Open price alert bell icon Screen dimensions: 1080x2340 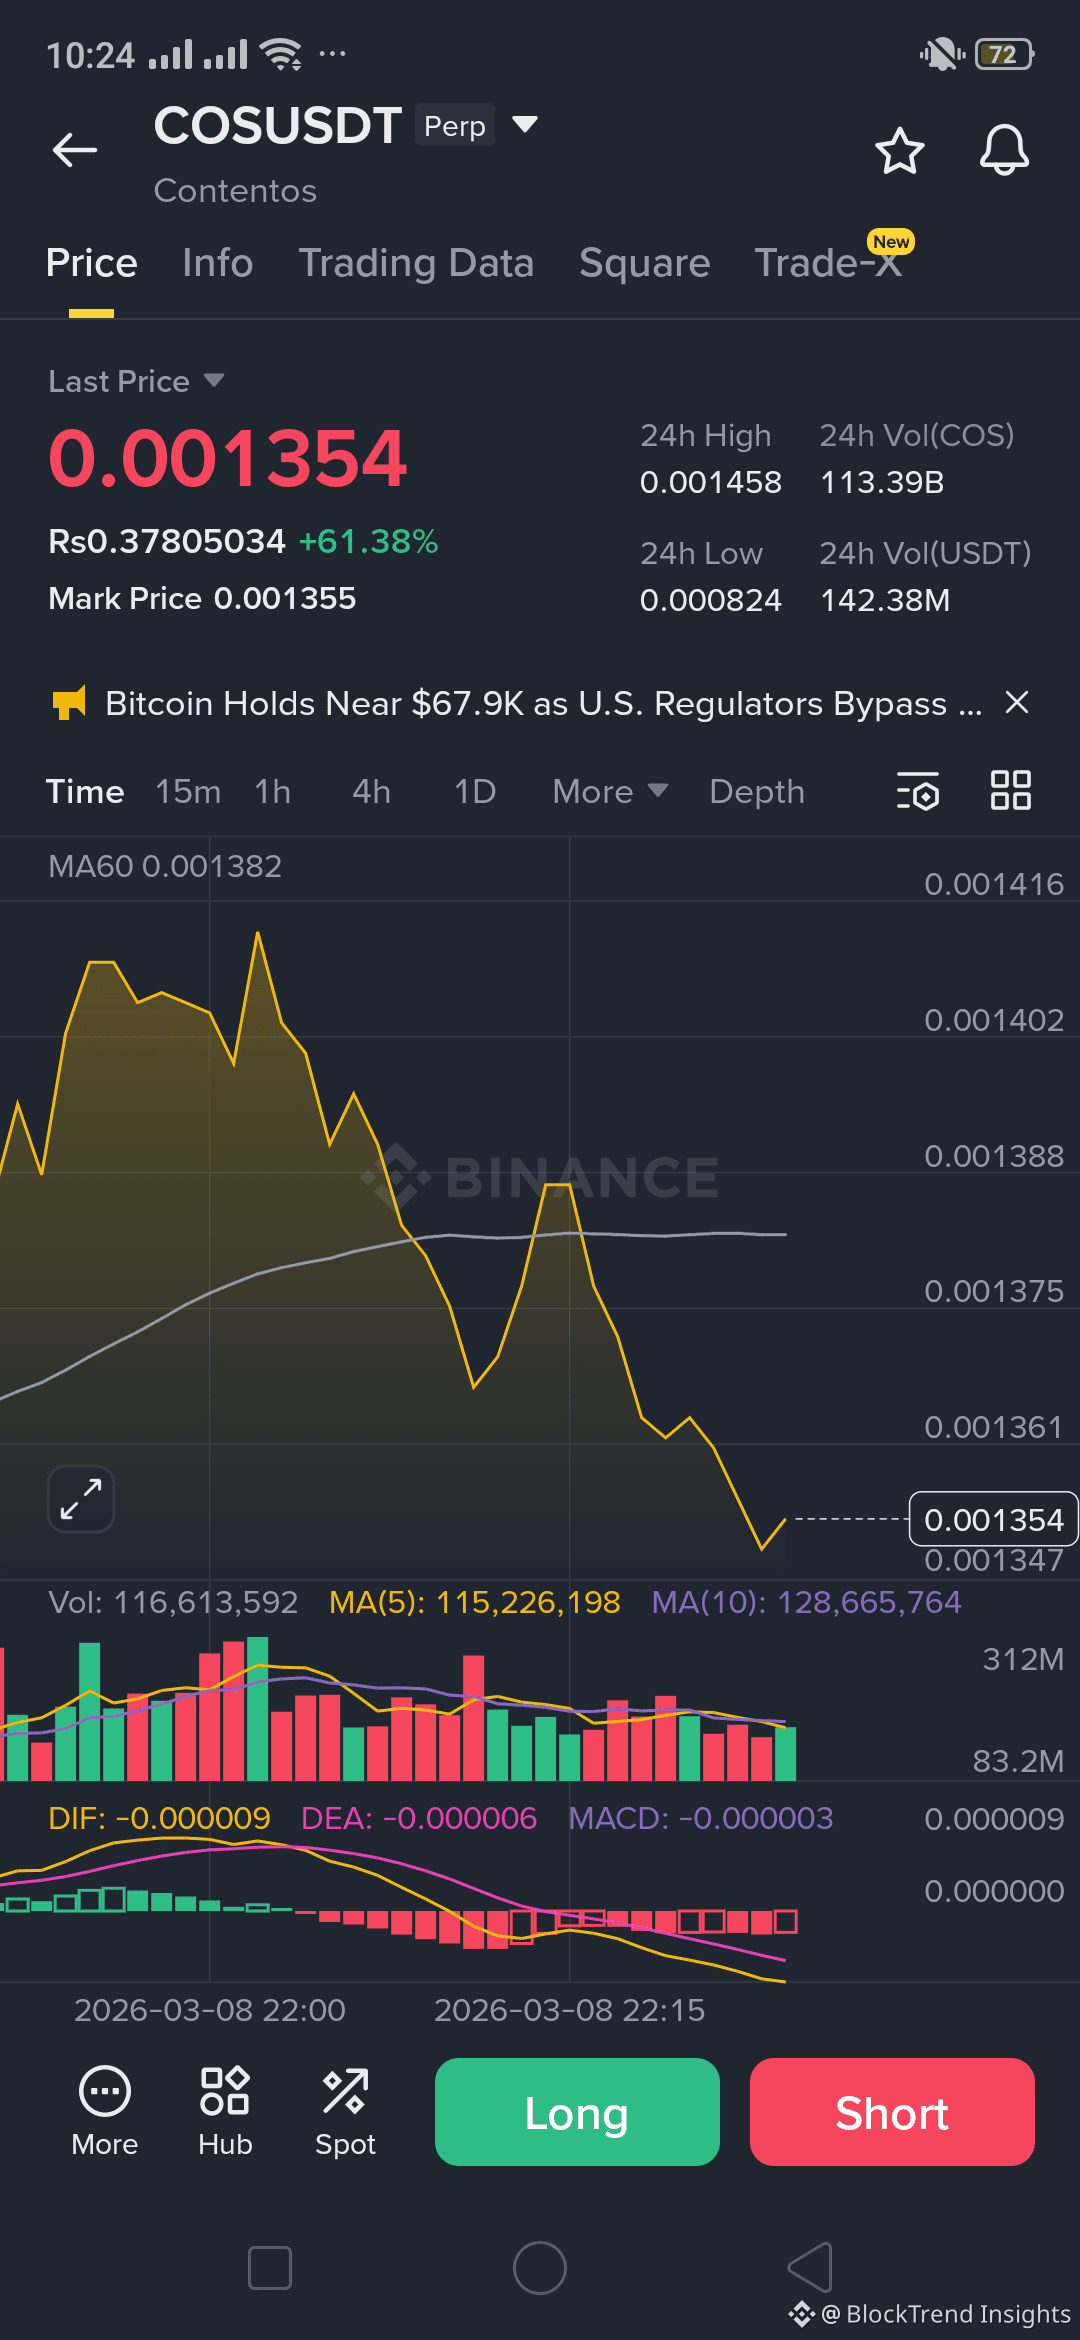[x=1004, y=151]
